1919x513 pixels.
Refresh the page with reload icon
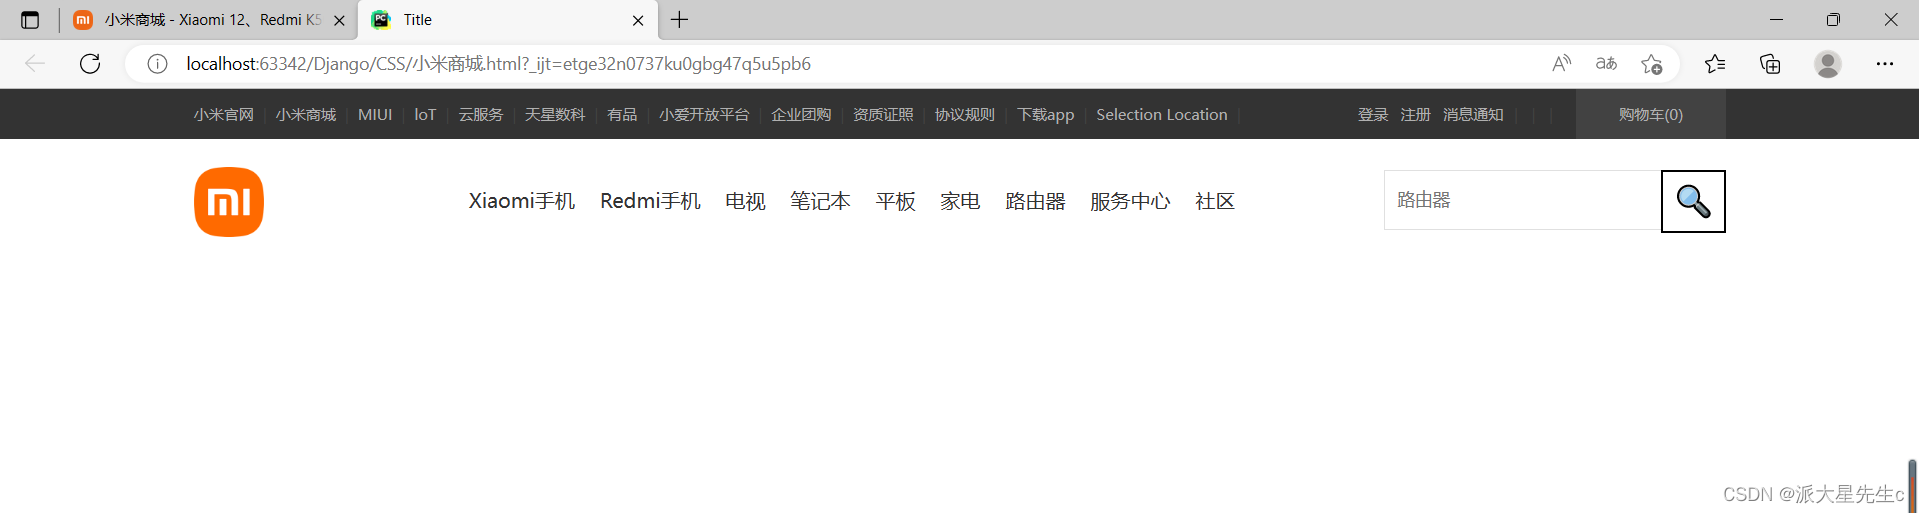(90, 64)
